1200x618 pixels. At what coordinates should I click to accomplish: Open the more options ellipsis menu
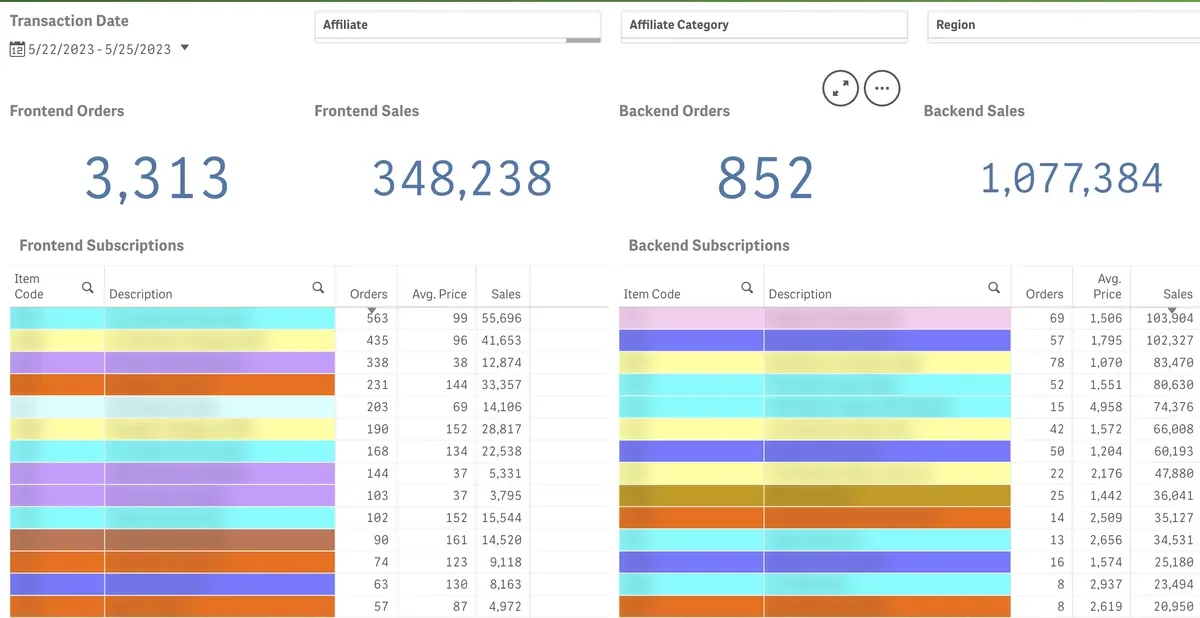(882, 88)
